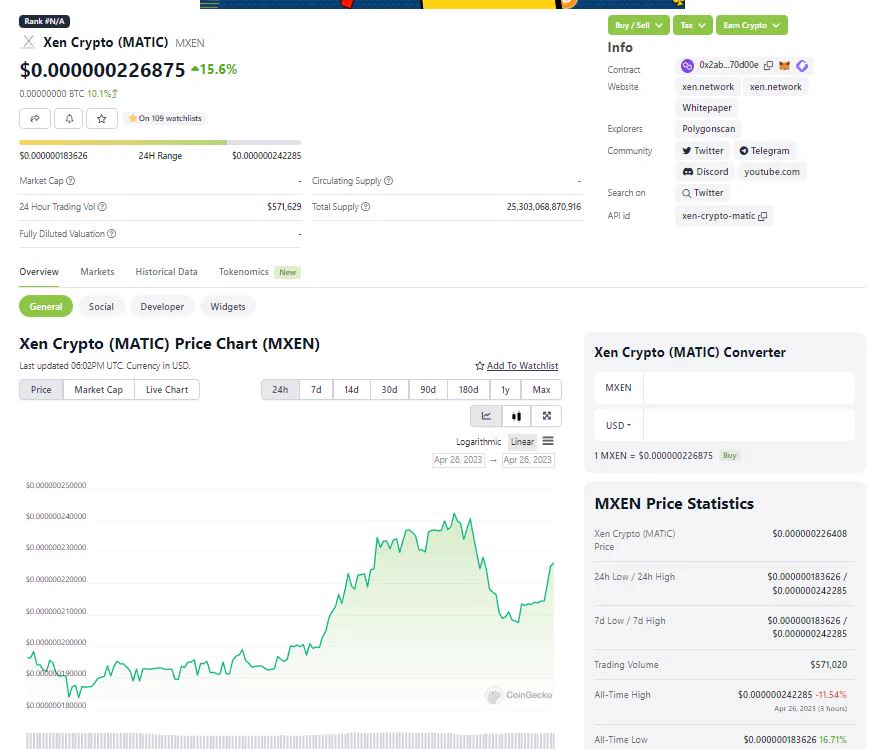
Task: Search on Twitter link
Action: tap(702, 193)
